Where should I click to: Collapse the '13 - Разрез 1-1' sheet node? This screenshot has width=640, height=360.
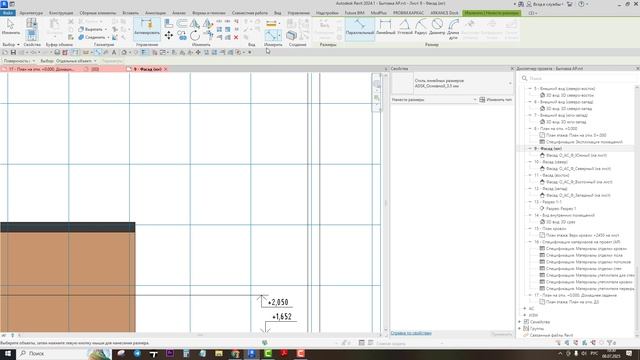pos(530,202)
